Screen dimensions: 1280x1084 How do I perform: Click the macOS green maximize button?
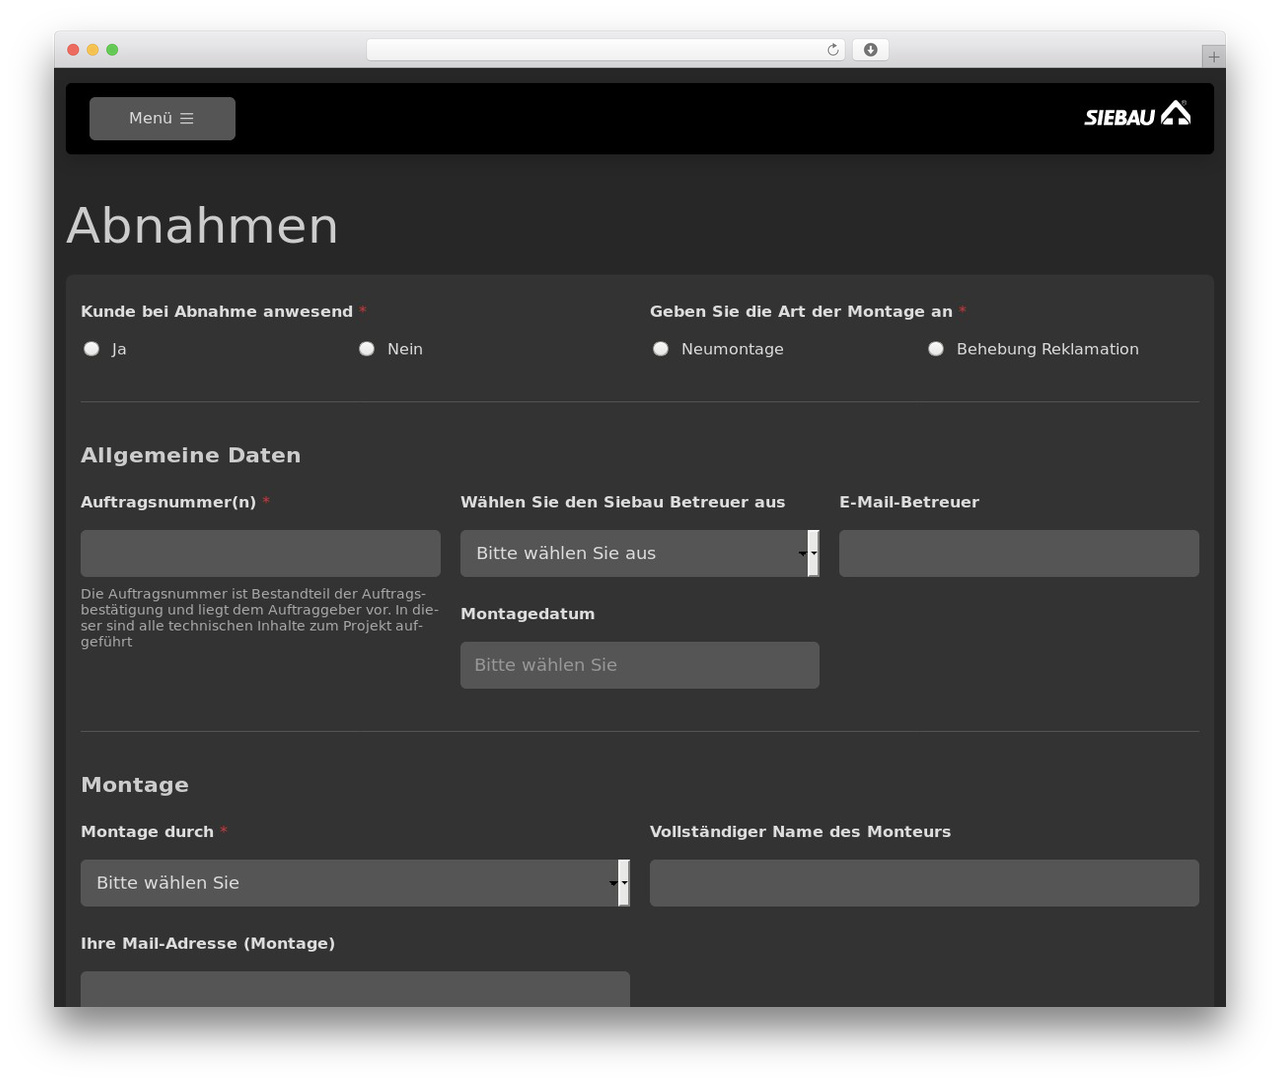point(112,50)
